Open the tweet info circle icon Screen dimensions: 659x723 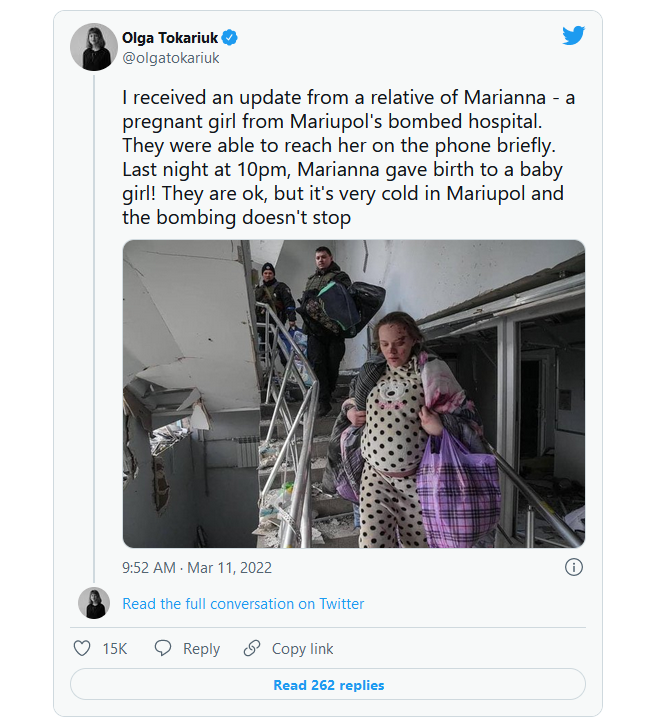point(574,567)
